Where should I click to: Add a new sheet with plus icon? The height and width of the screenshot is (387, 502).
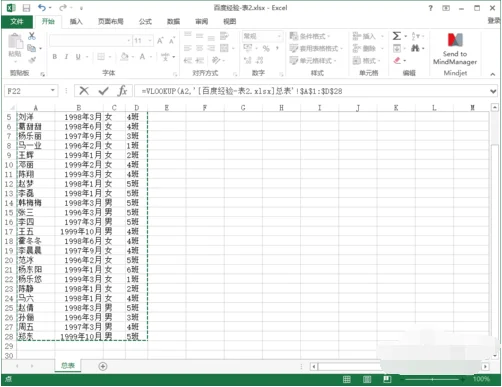click(103, 366)
